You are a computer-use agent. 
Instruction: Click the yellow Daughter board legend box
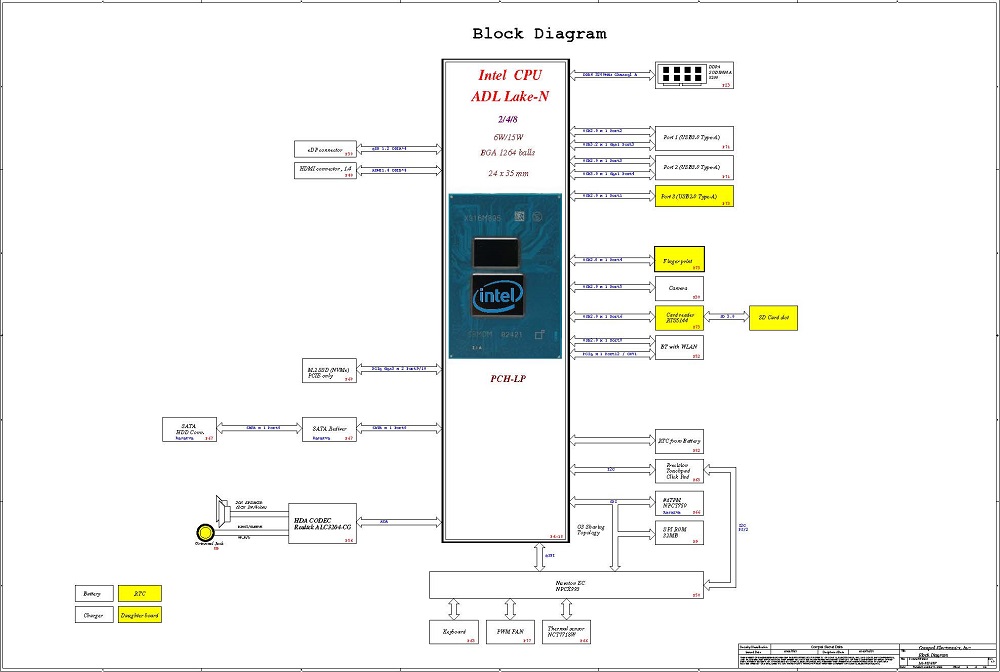140,615
